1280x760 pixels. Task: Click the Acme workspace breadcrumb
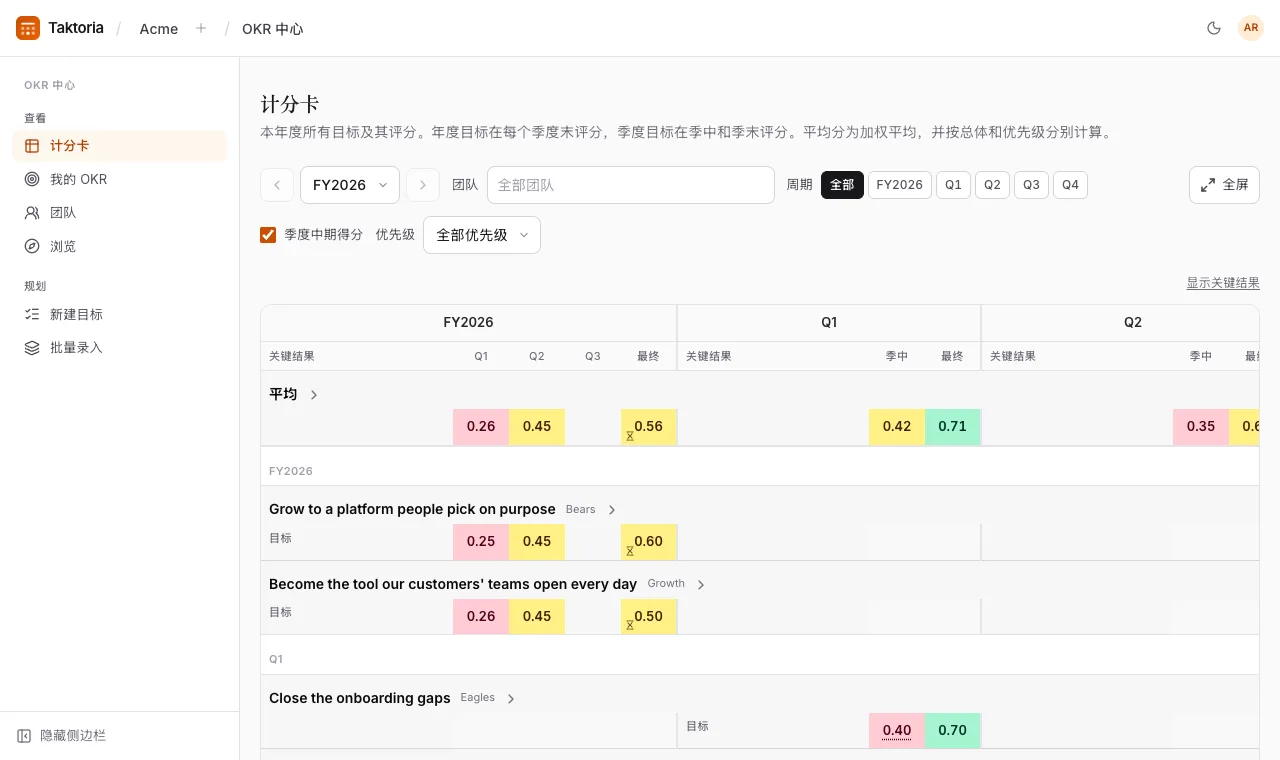coord(159,29)
